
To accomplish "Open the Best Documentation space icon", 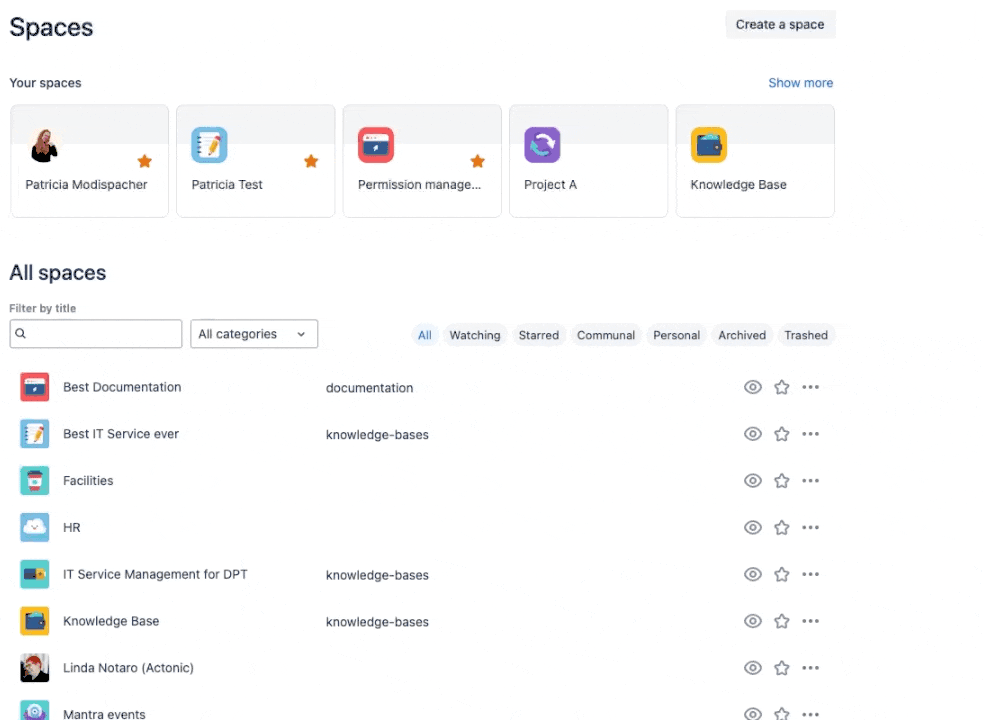I will [x=34, y=387].
